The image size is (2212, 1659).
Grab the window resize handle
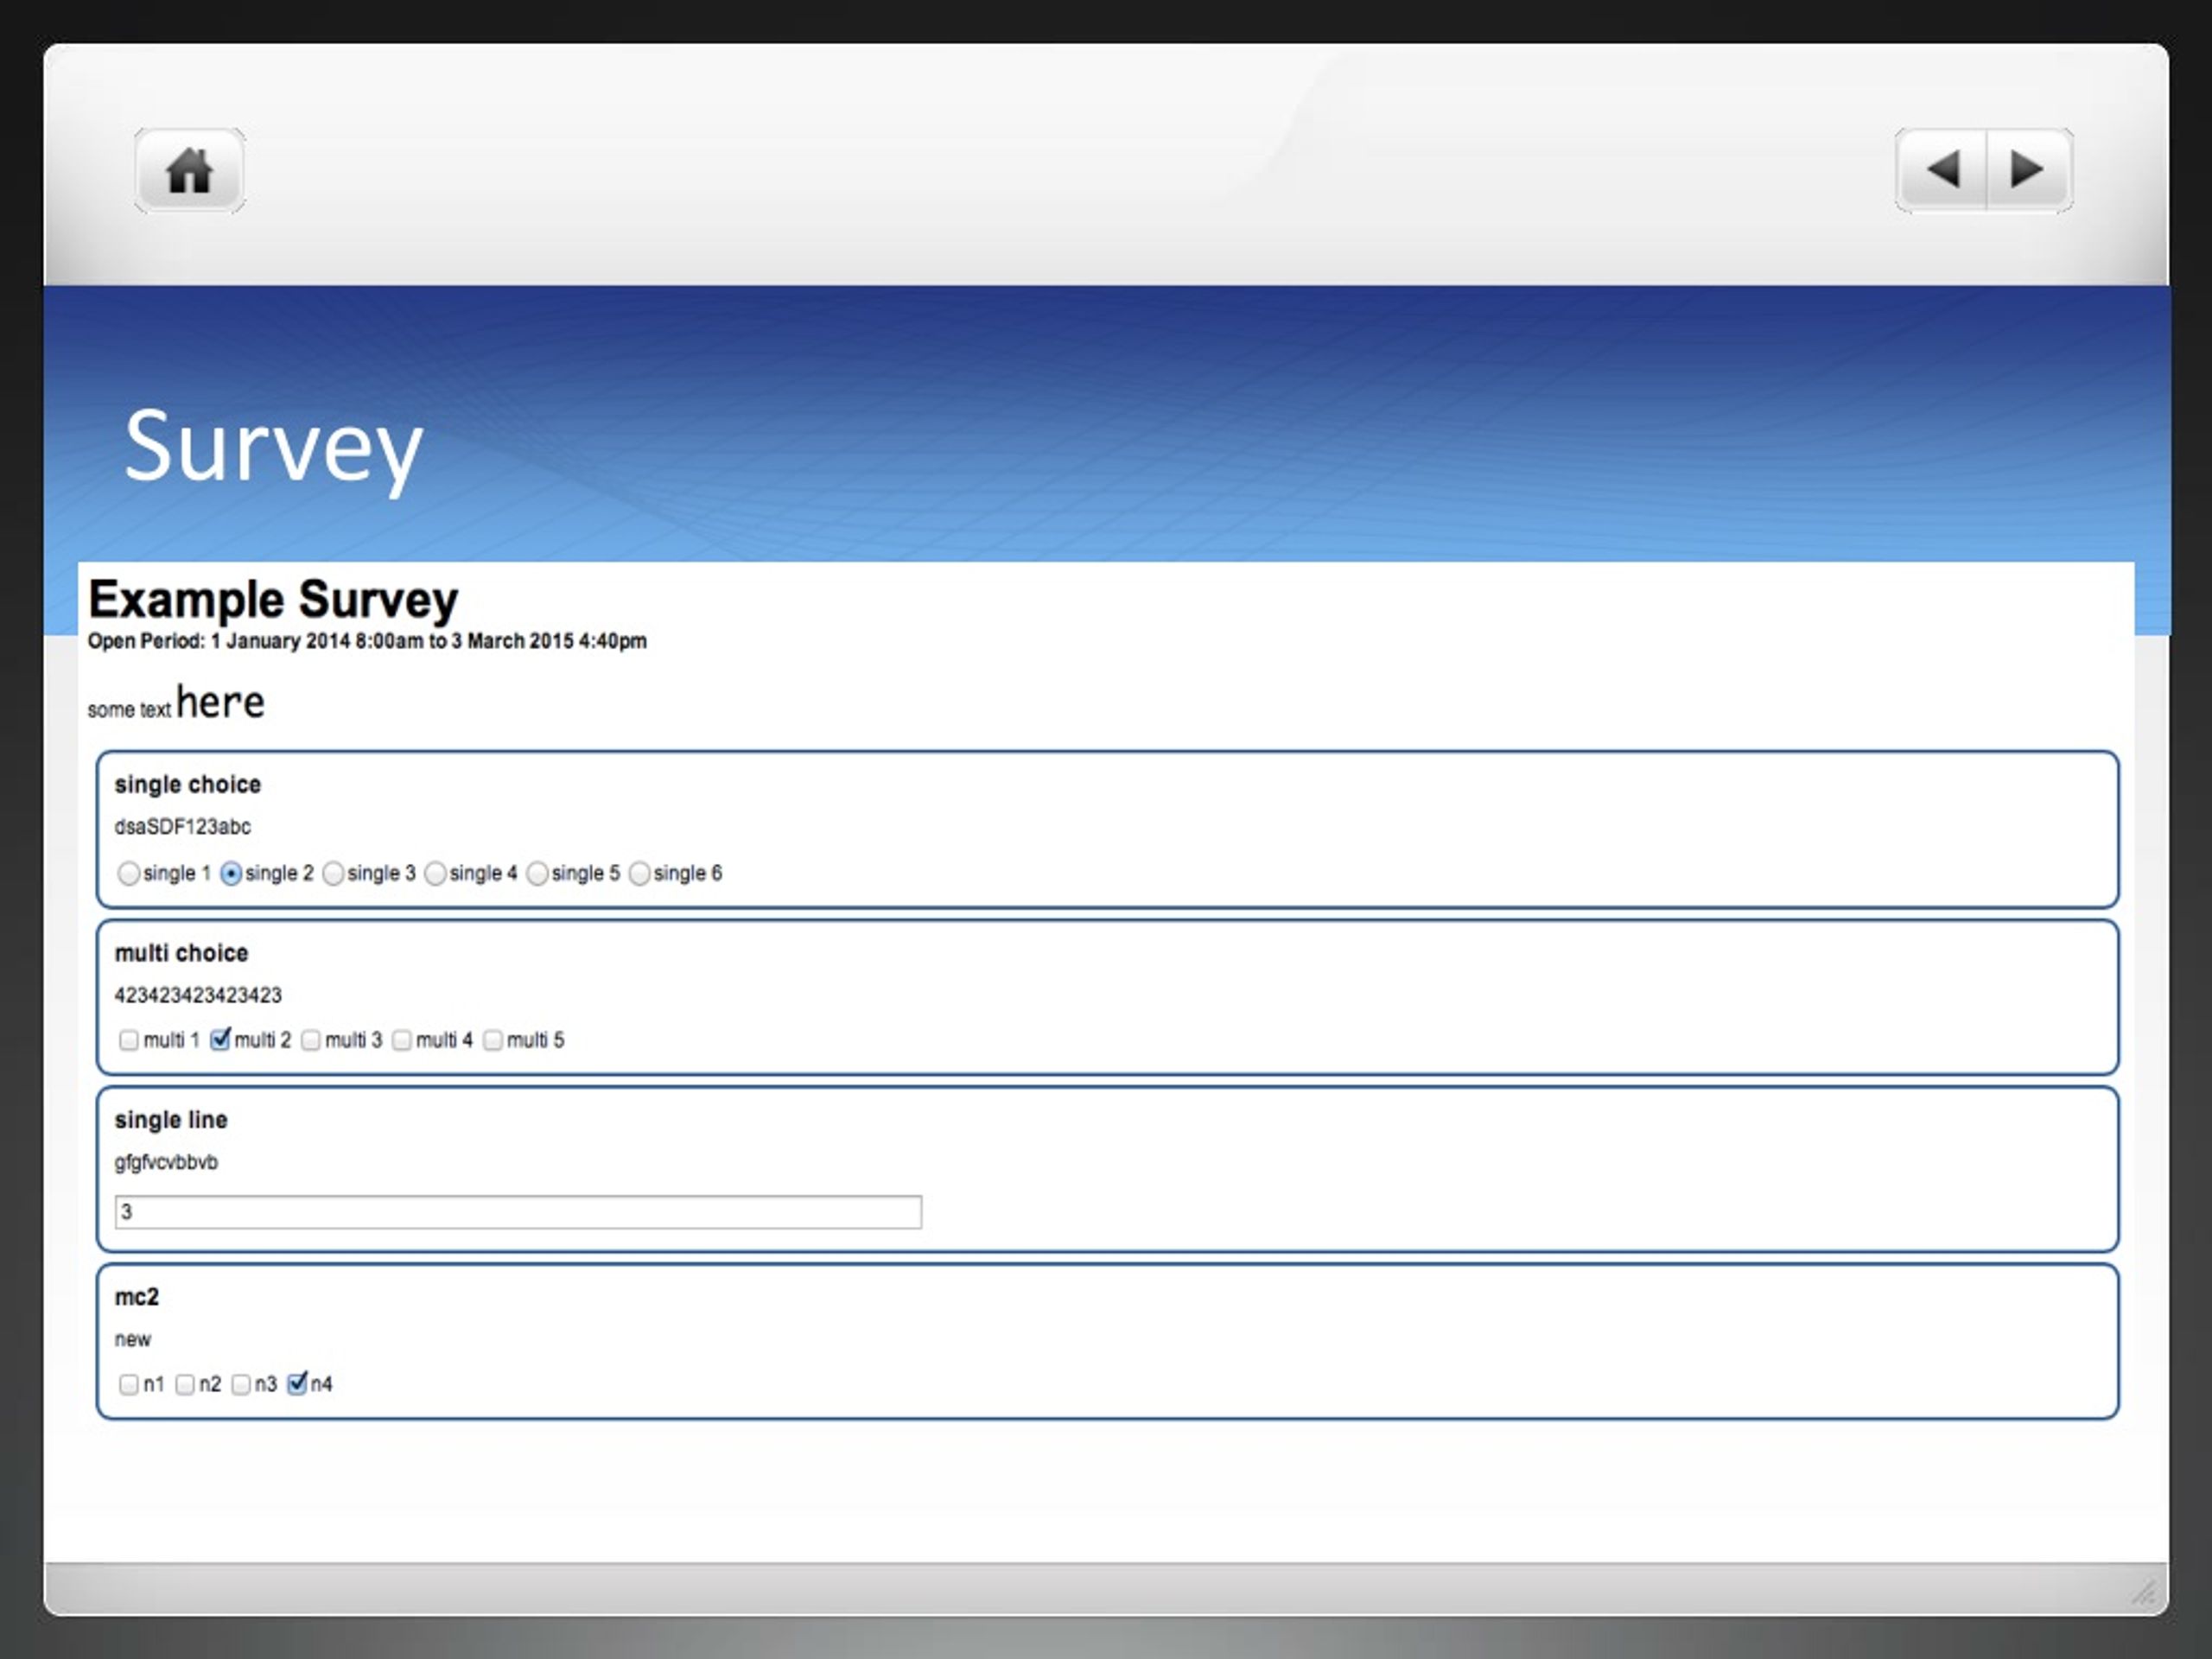[x=2143, y=1592]
